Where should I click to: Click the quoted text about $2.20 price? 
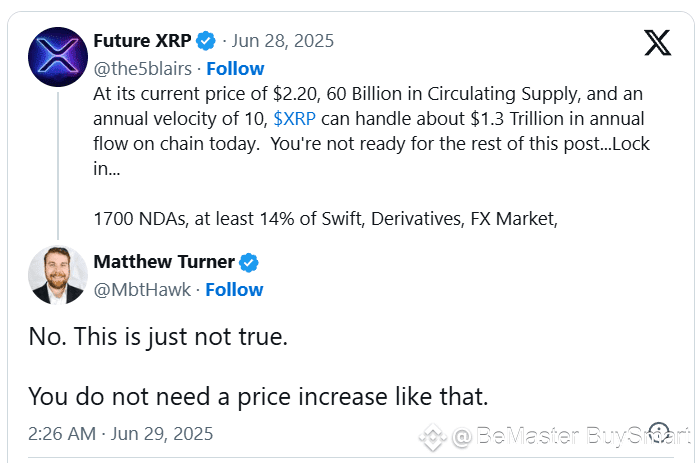[371, 131]
